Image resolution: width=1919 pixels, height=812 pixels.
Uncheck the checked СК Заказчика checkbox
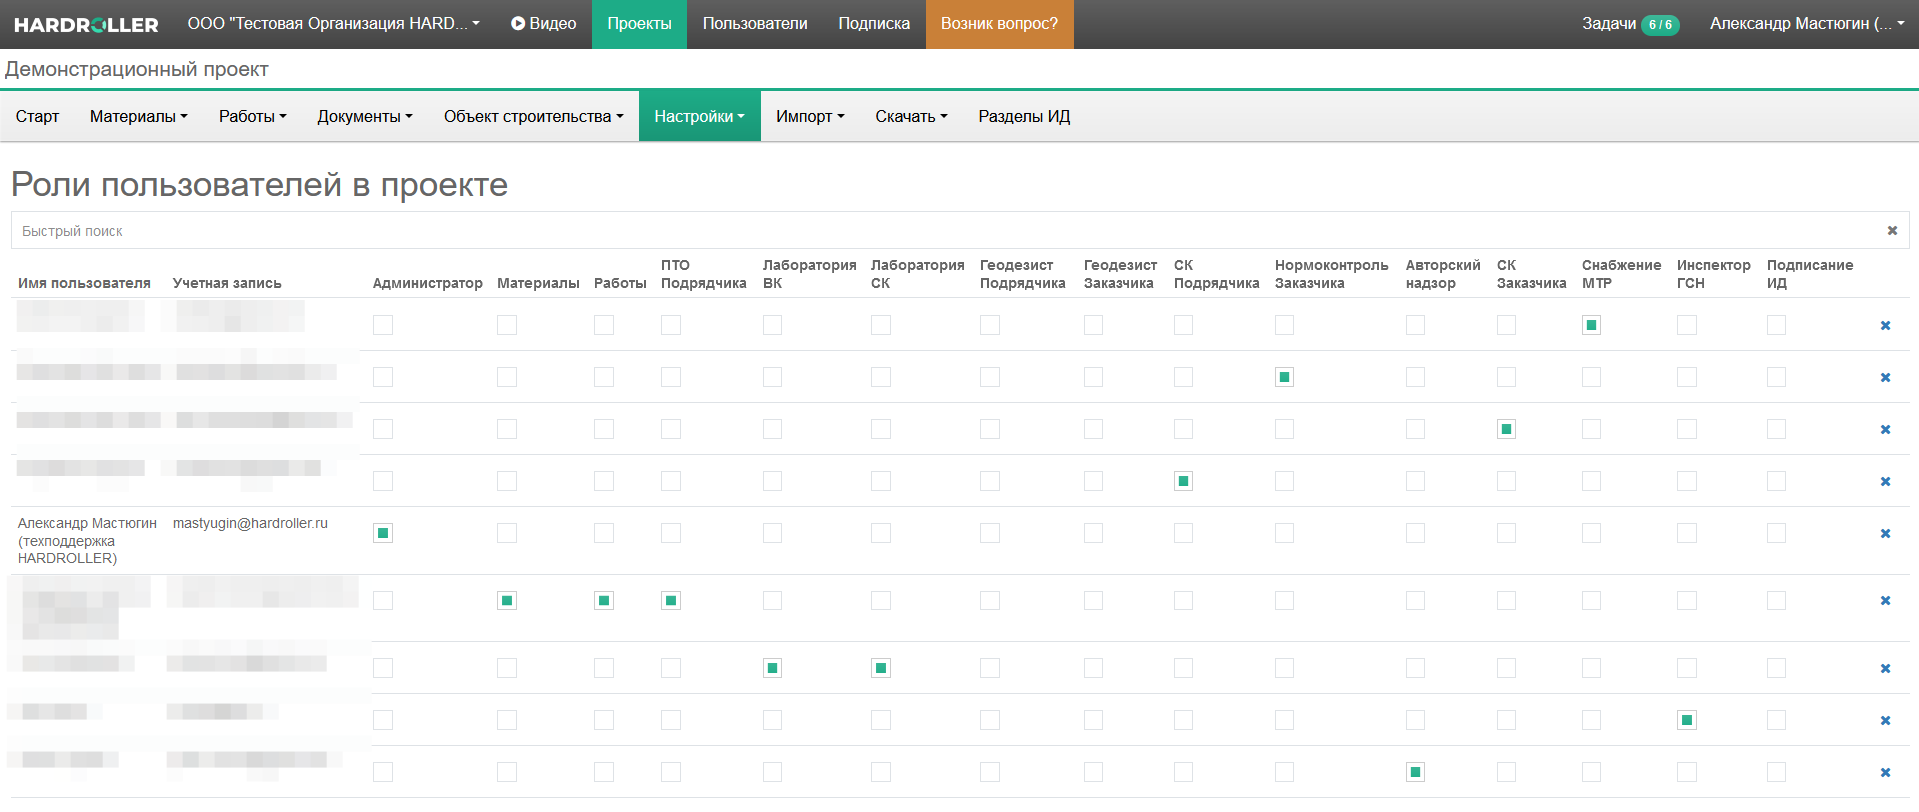point(1507,429)
